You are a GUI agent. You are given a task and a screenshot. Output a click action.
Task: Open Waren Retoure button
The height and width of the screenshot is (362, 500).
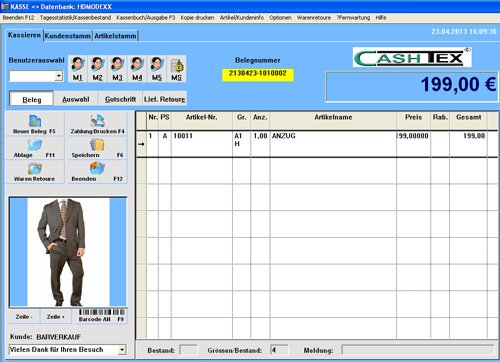click(35, 172)
